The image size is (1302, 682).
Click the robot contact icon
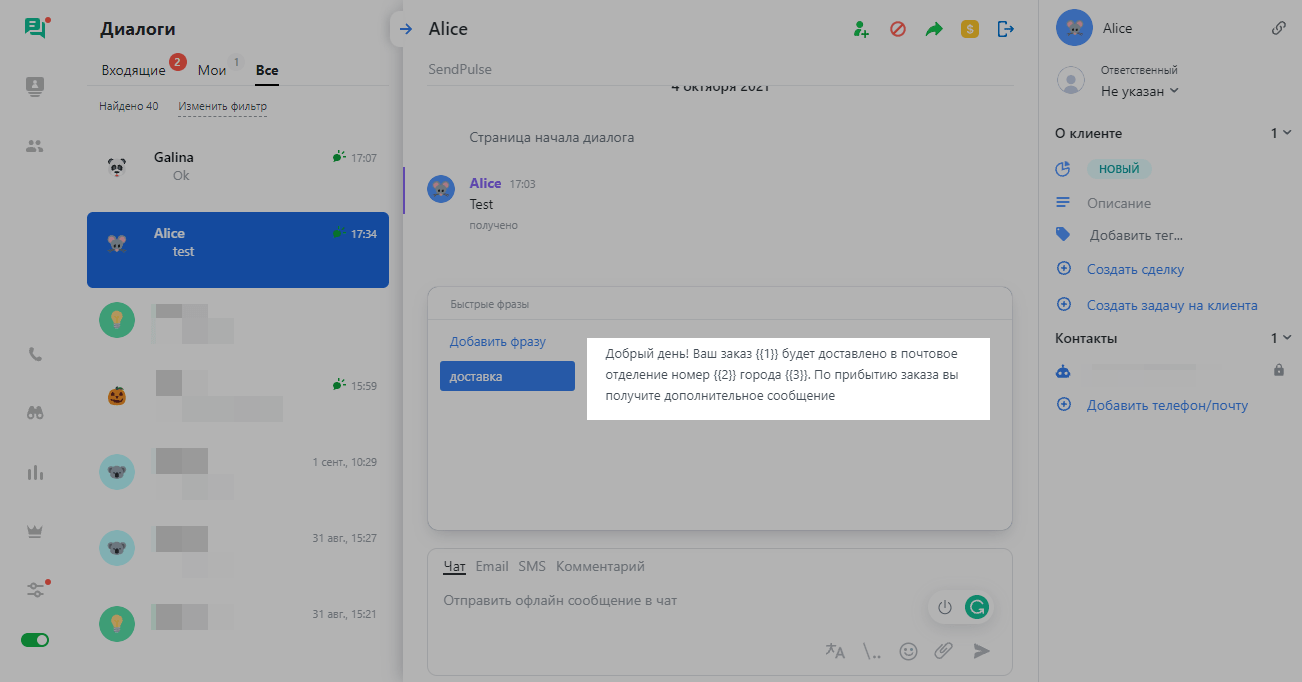(x=1064, y=370)
